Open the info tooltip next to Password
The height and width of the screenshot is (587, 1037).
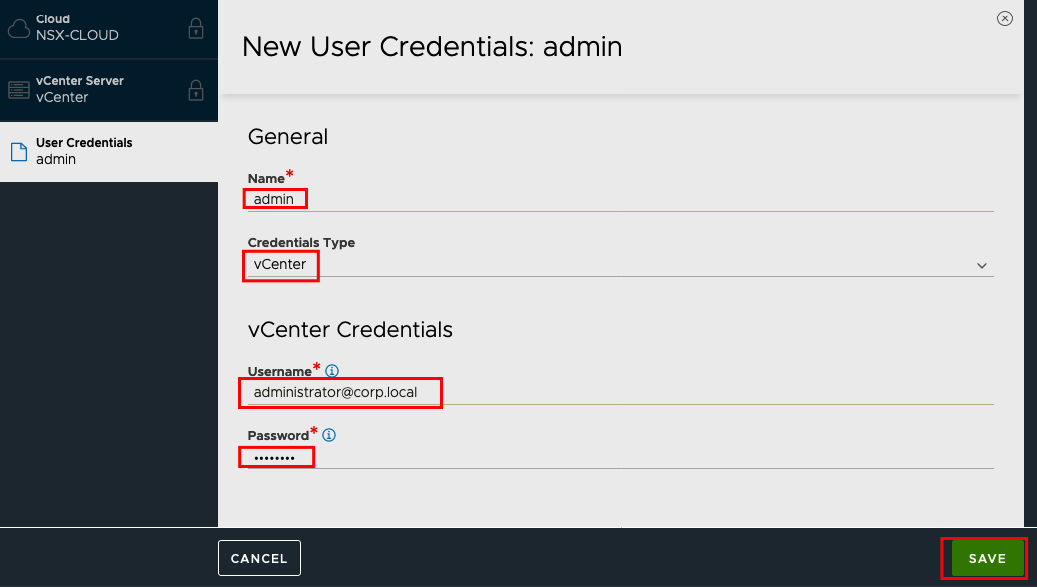(329, 435)
